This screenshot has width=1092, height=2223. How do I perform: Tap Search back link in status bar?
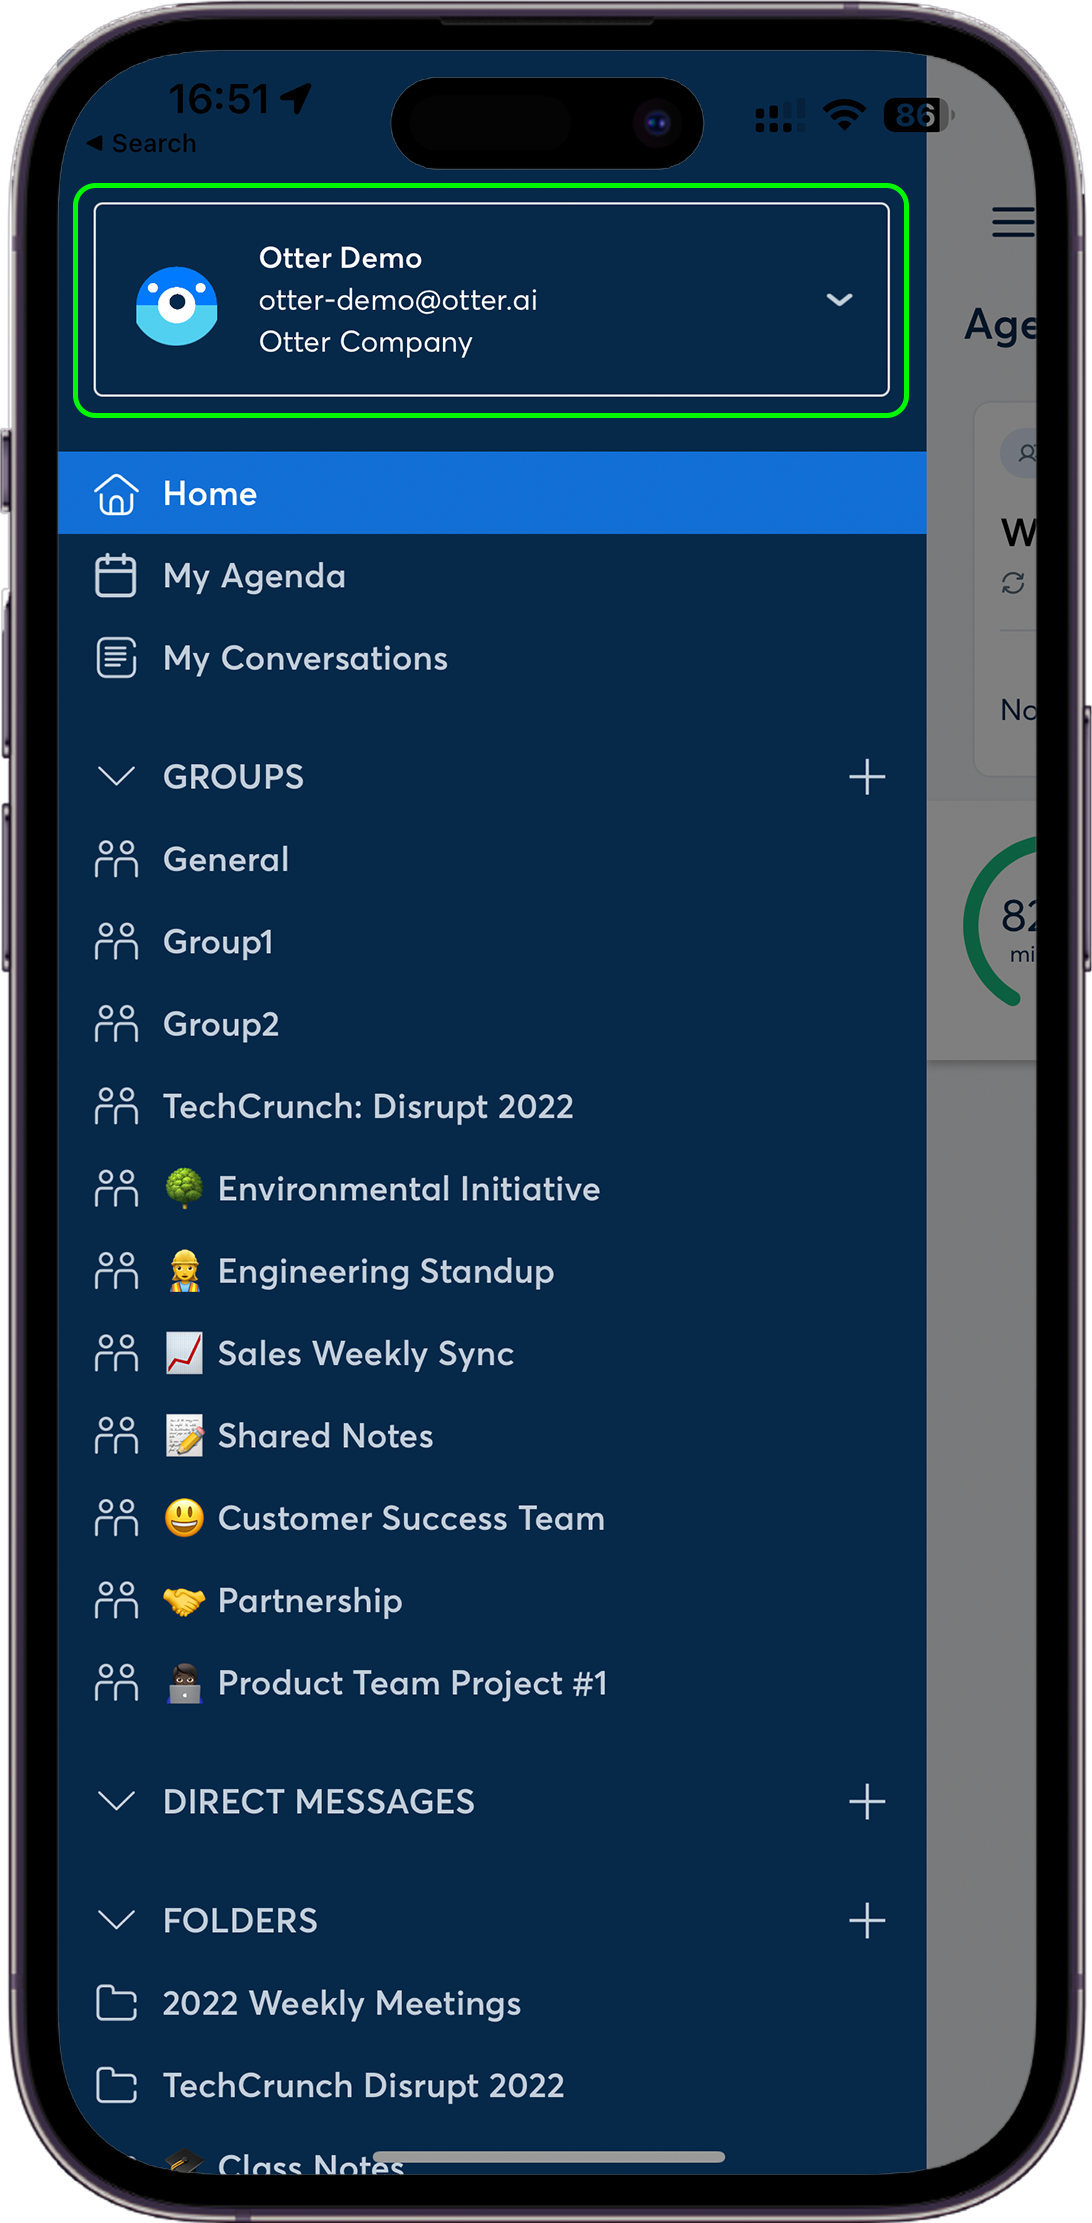tap(141, 143)
